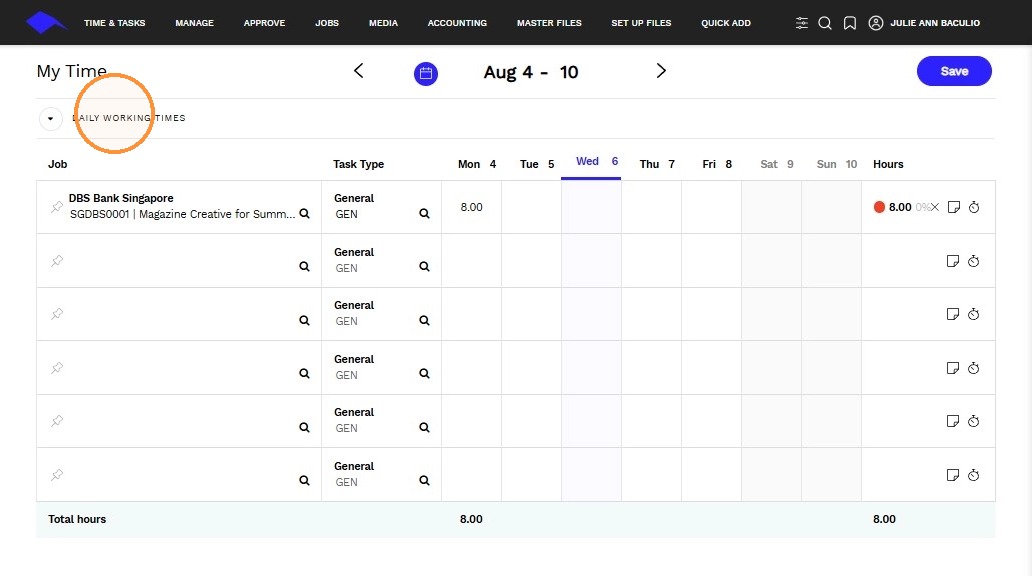This screenshot has width=1032, height=576.
Task: Select the Wed 6 day column header
Action: click(591, 162)
